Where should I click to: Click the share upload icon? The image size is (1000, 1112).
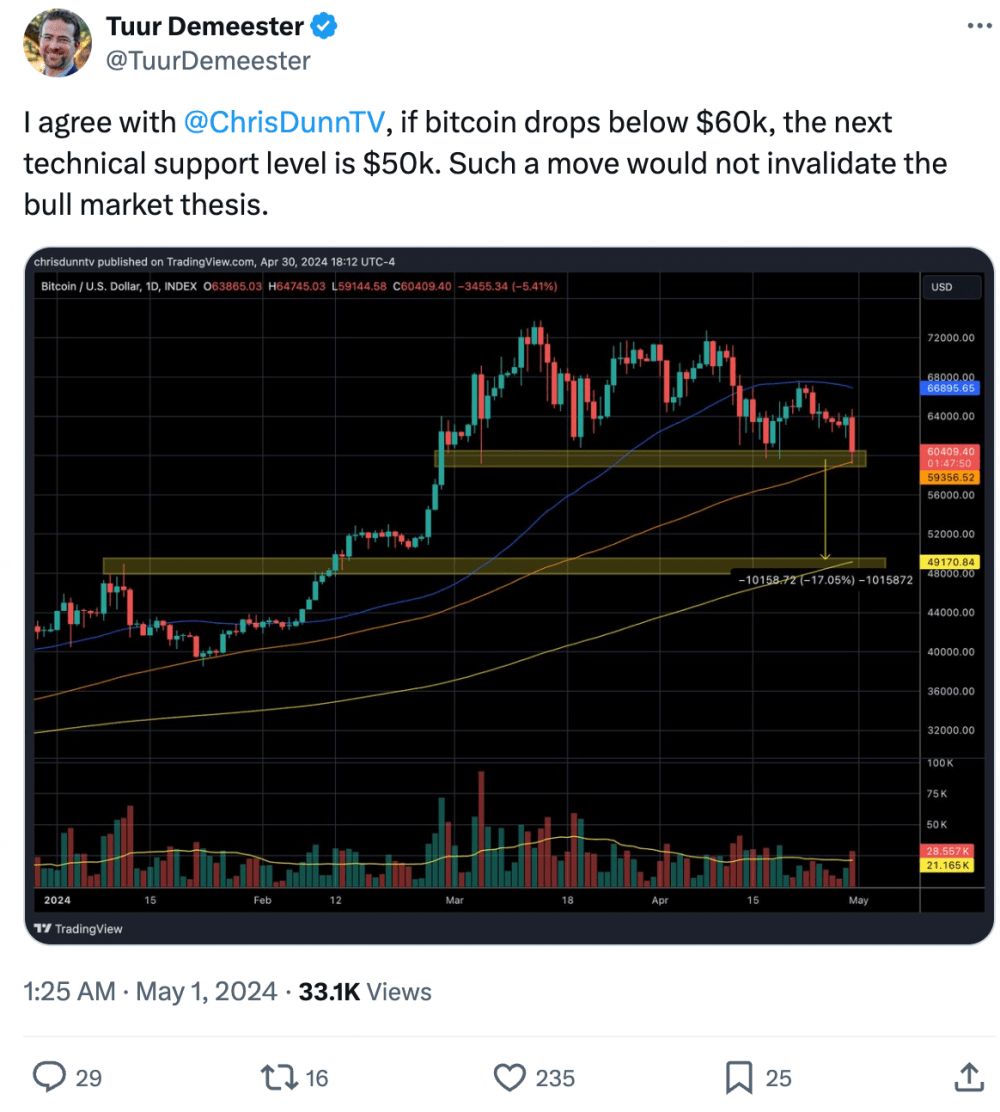pos(968,1077)
